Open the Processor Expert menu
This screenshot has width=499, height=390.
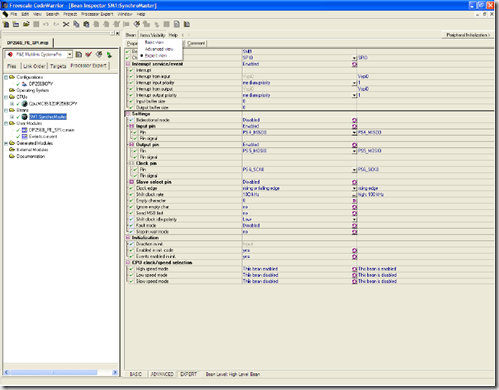click(97, 14)
